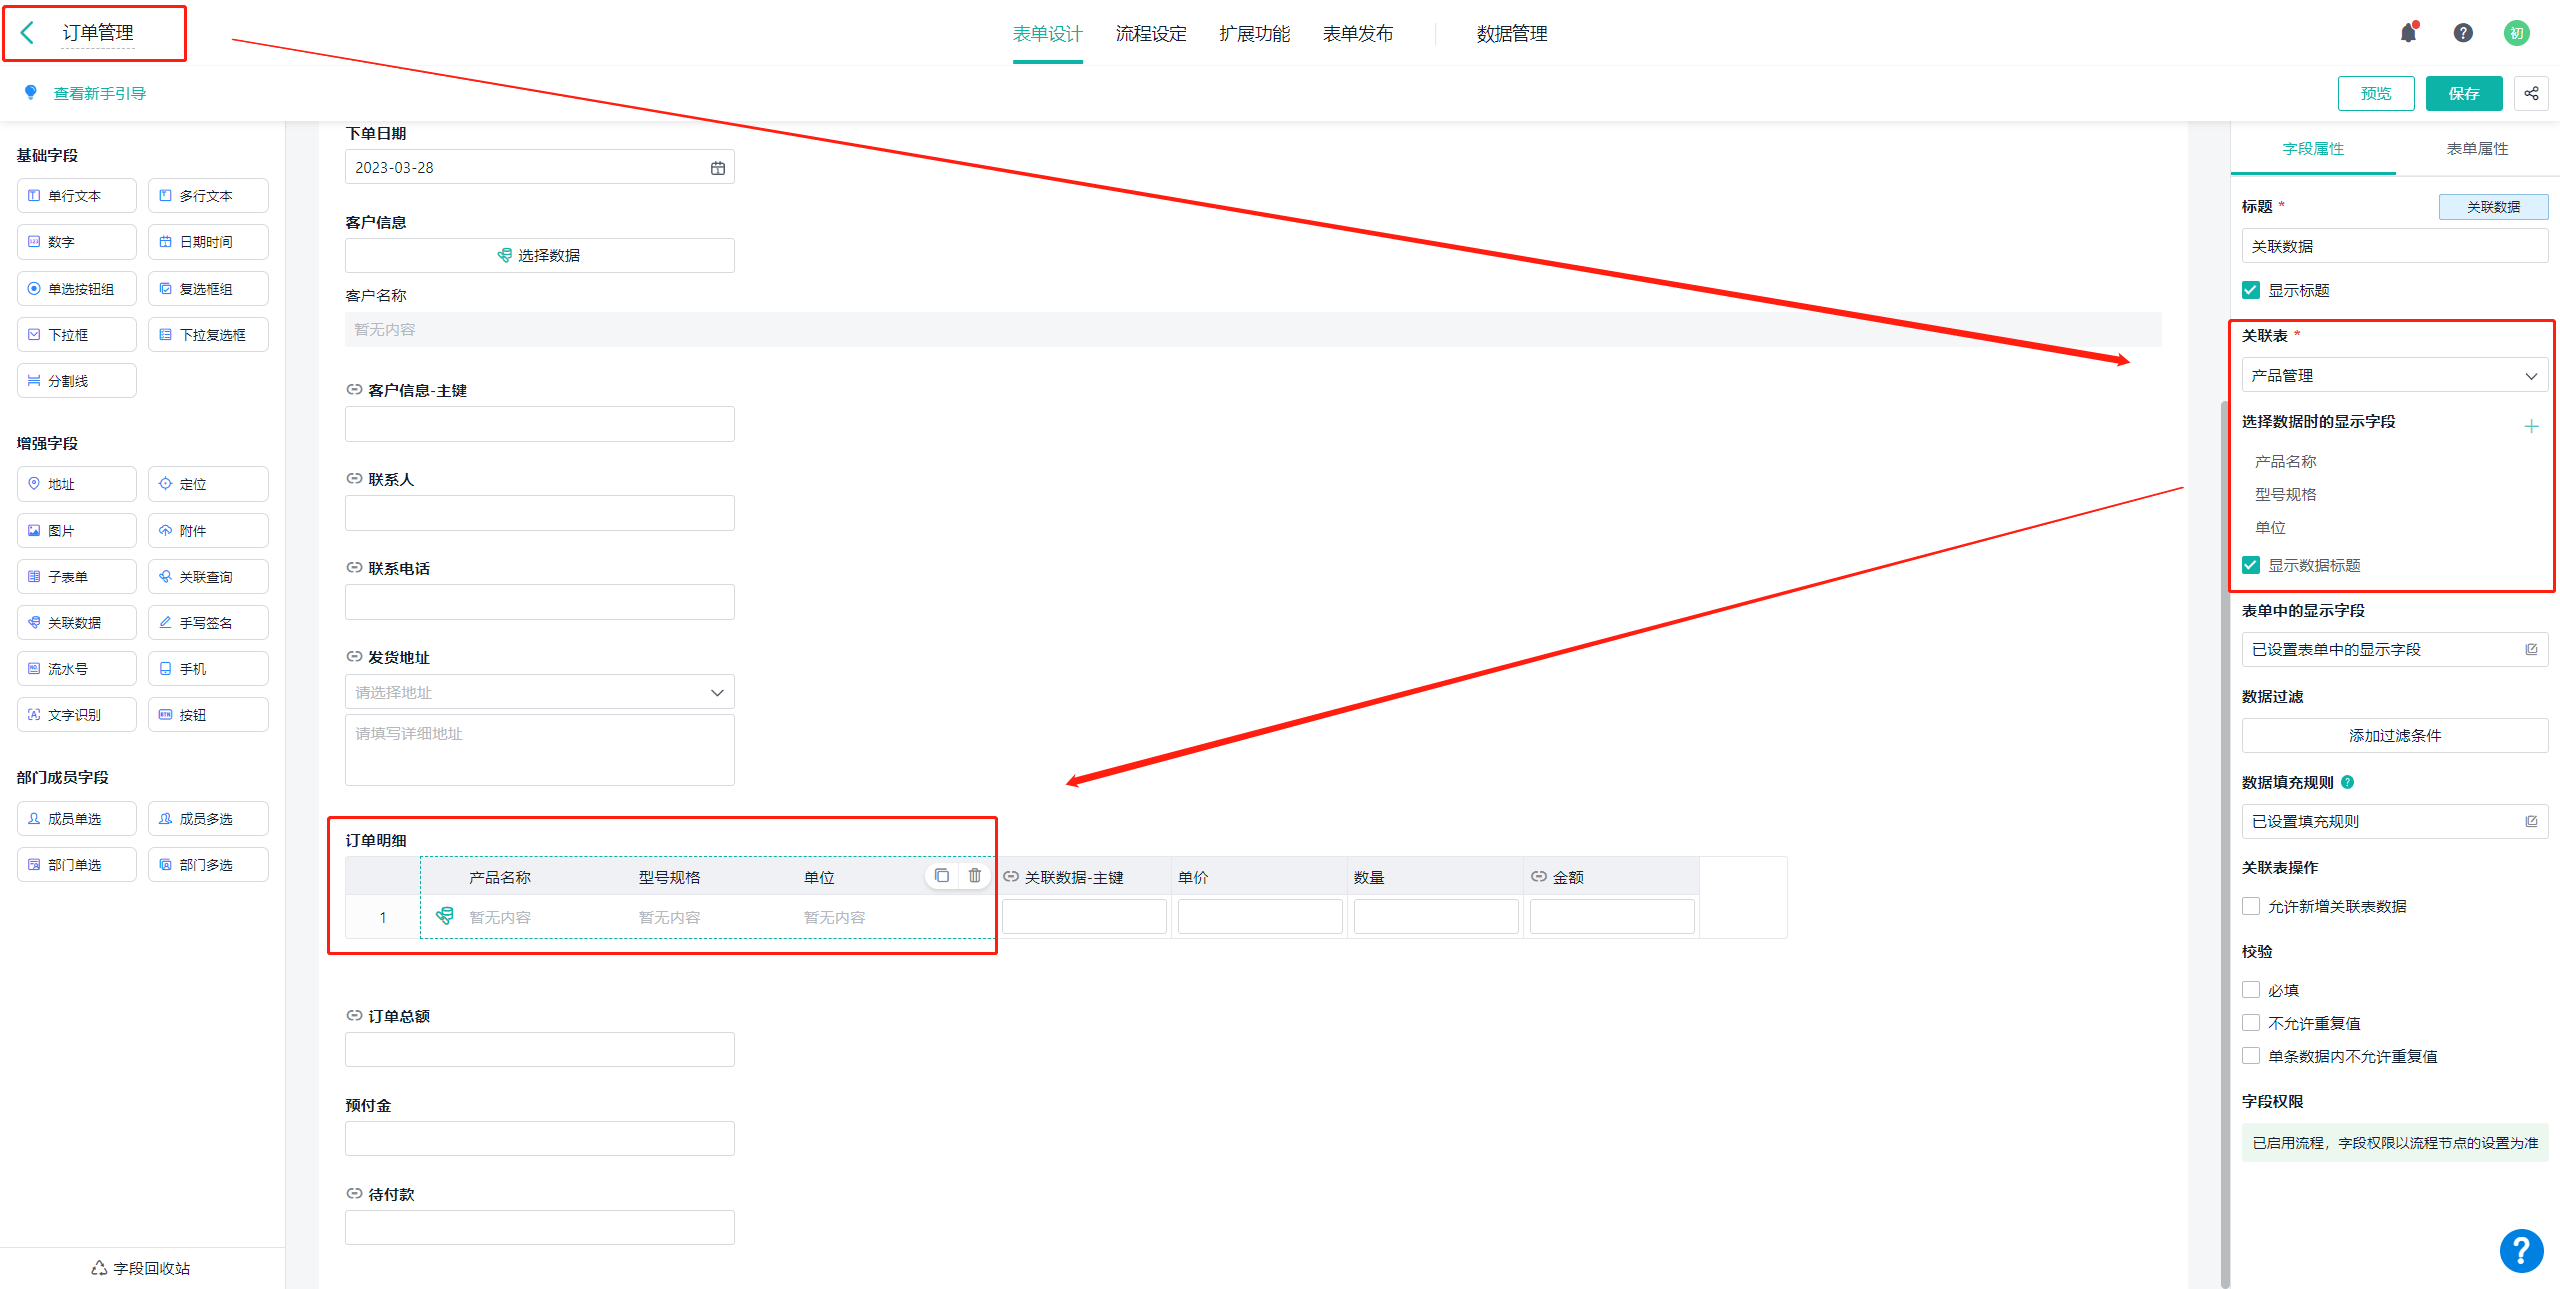Image resolution: width=2560 pixels, height=1289 pixels.
Task: Delete the field using the trash icon in 订单明细
Action: point(974,876)
